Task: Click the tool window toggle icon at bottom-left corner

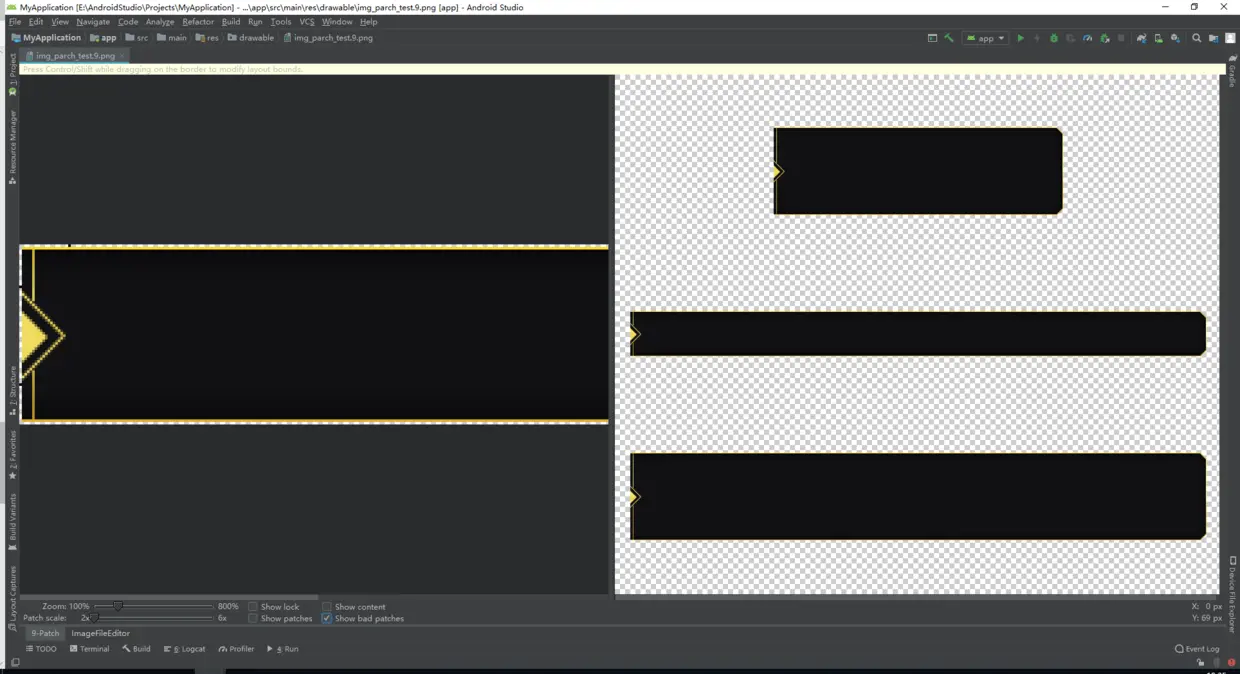Action: click(x=15, y=662)
